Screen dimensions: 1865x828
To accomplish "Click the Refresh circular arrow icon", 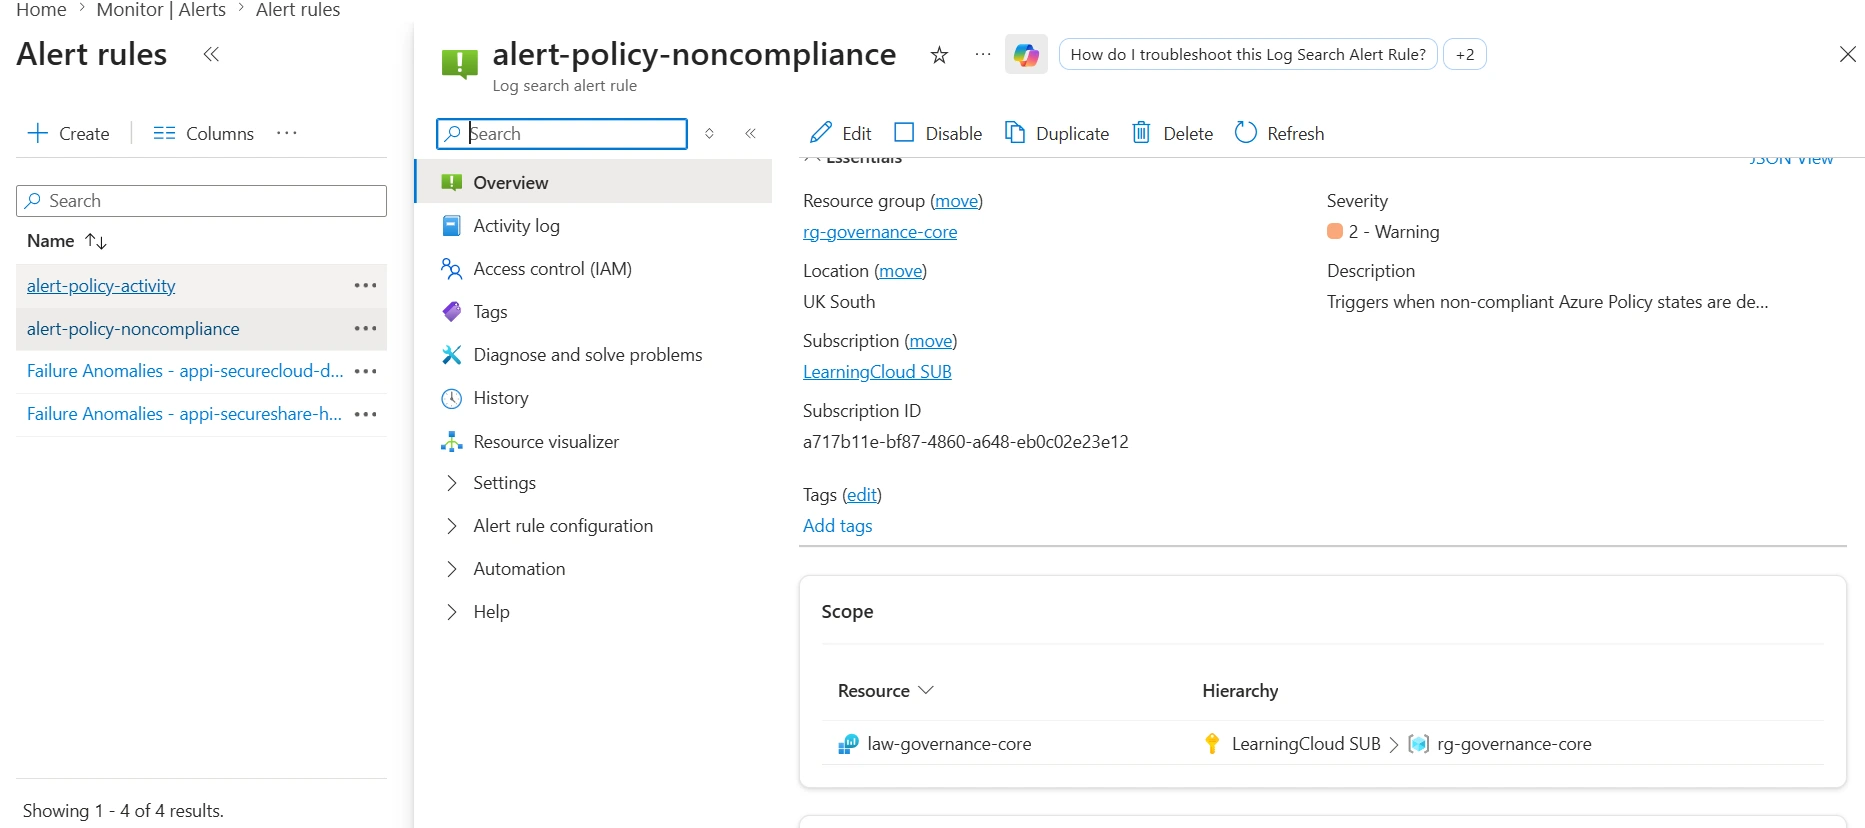I will pos(1245,132).
